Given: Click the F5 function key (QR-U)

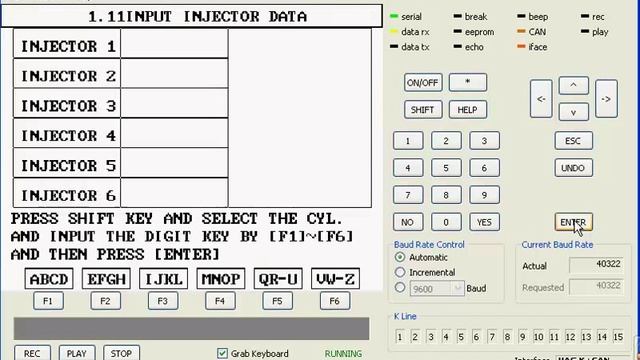Looking at the screenshot, I should tap(278, 301).
